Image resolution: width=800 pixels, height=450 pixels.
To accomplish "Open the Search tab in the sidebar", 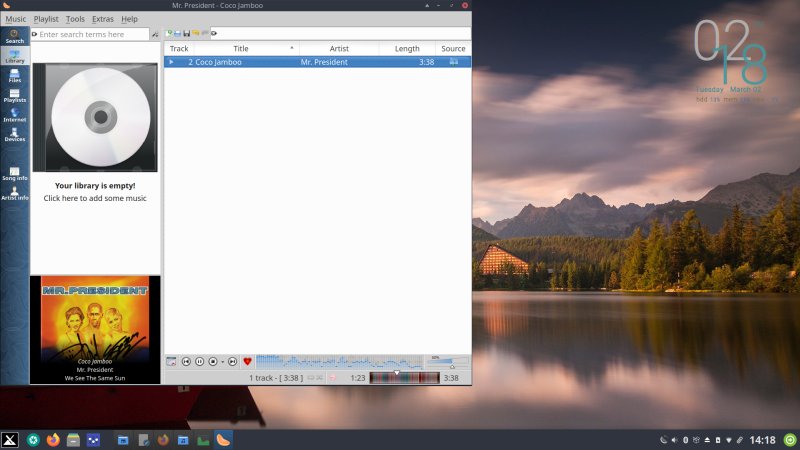I will pos(14,36).
